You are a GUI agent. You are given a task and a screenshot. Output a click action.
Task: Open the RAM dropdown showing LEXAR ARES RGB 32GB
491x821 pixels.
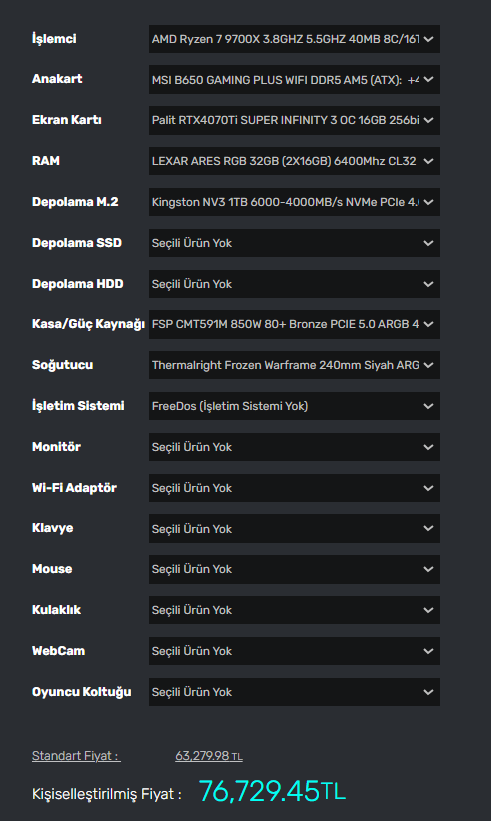(x=294, y=161)
